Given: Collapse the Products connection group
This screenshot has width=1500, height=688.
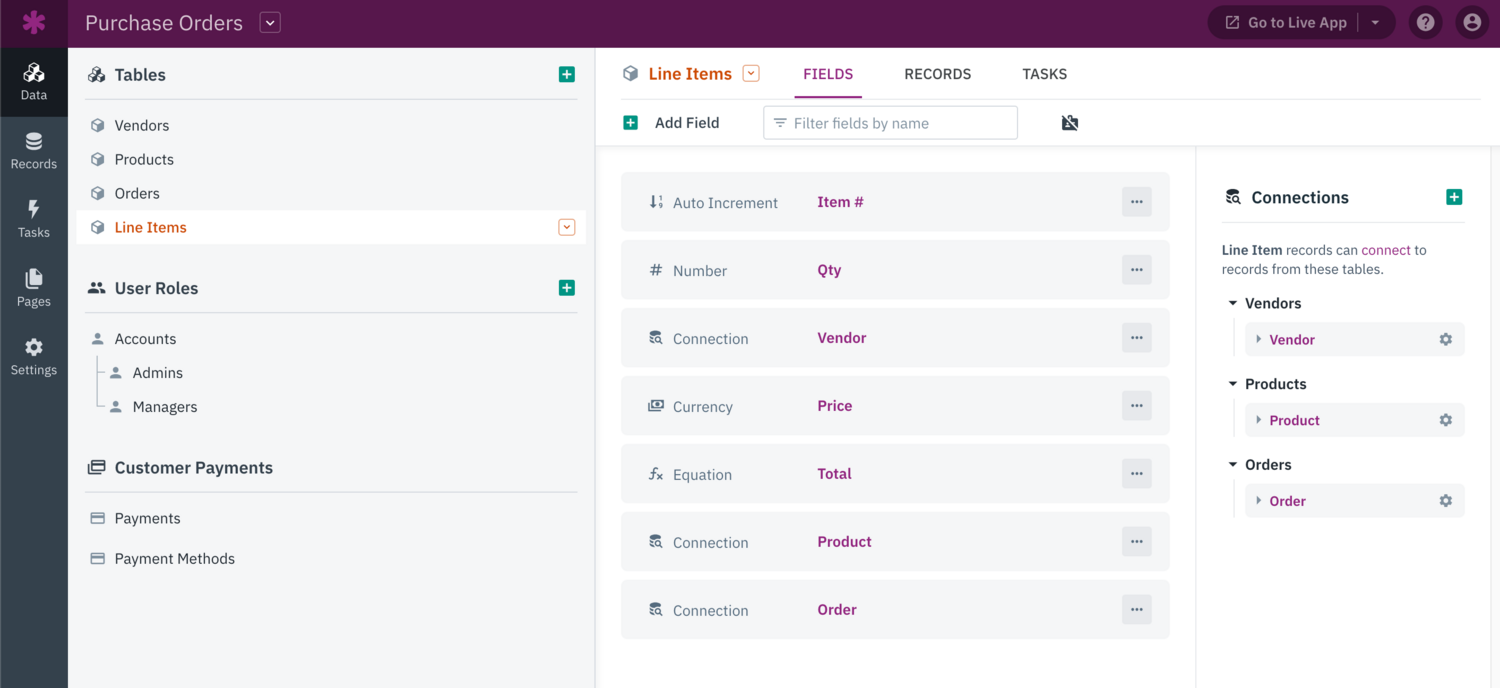Looking at the screenshot, I should (x=1232, y=383).
